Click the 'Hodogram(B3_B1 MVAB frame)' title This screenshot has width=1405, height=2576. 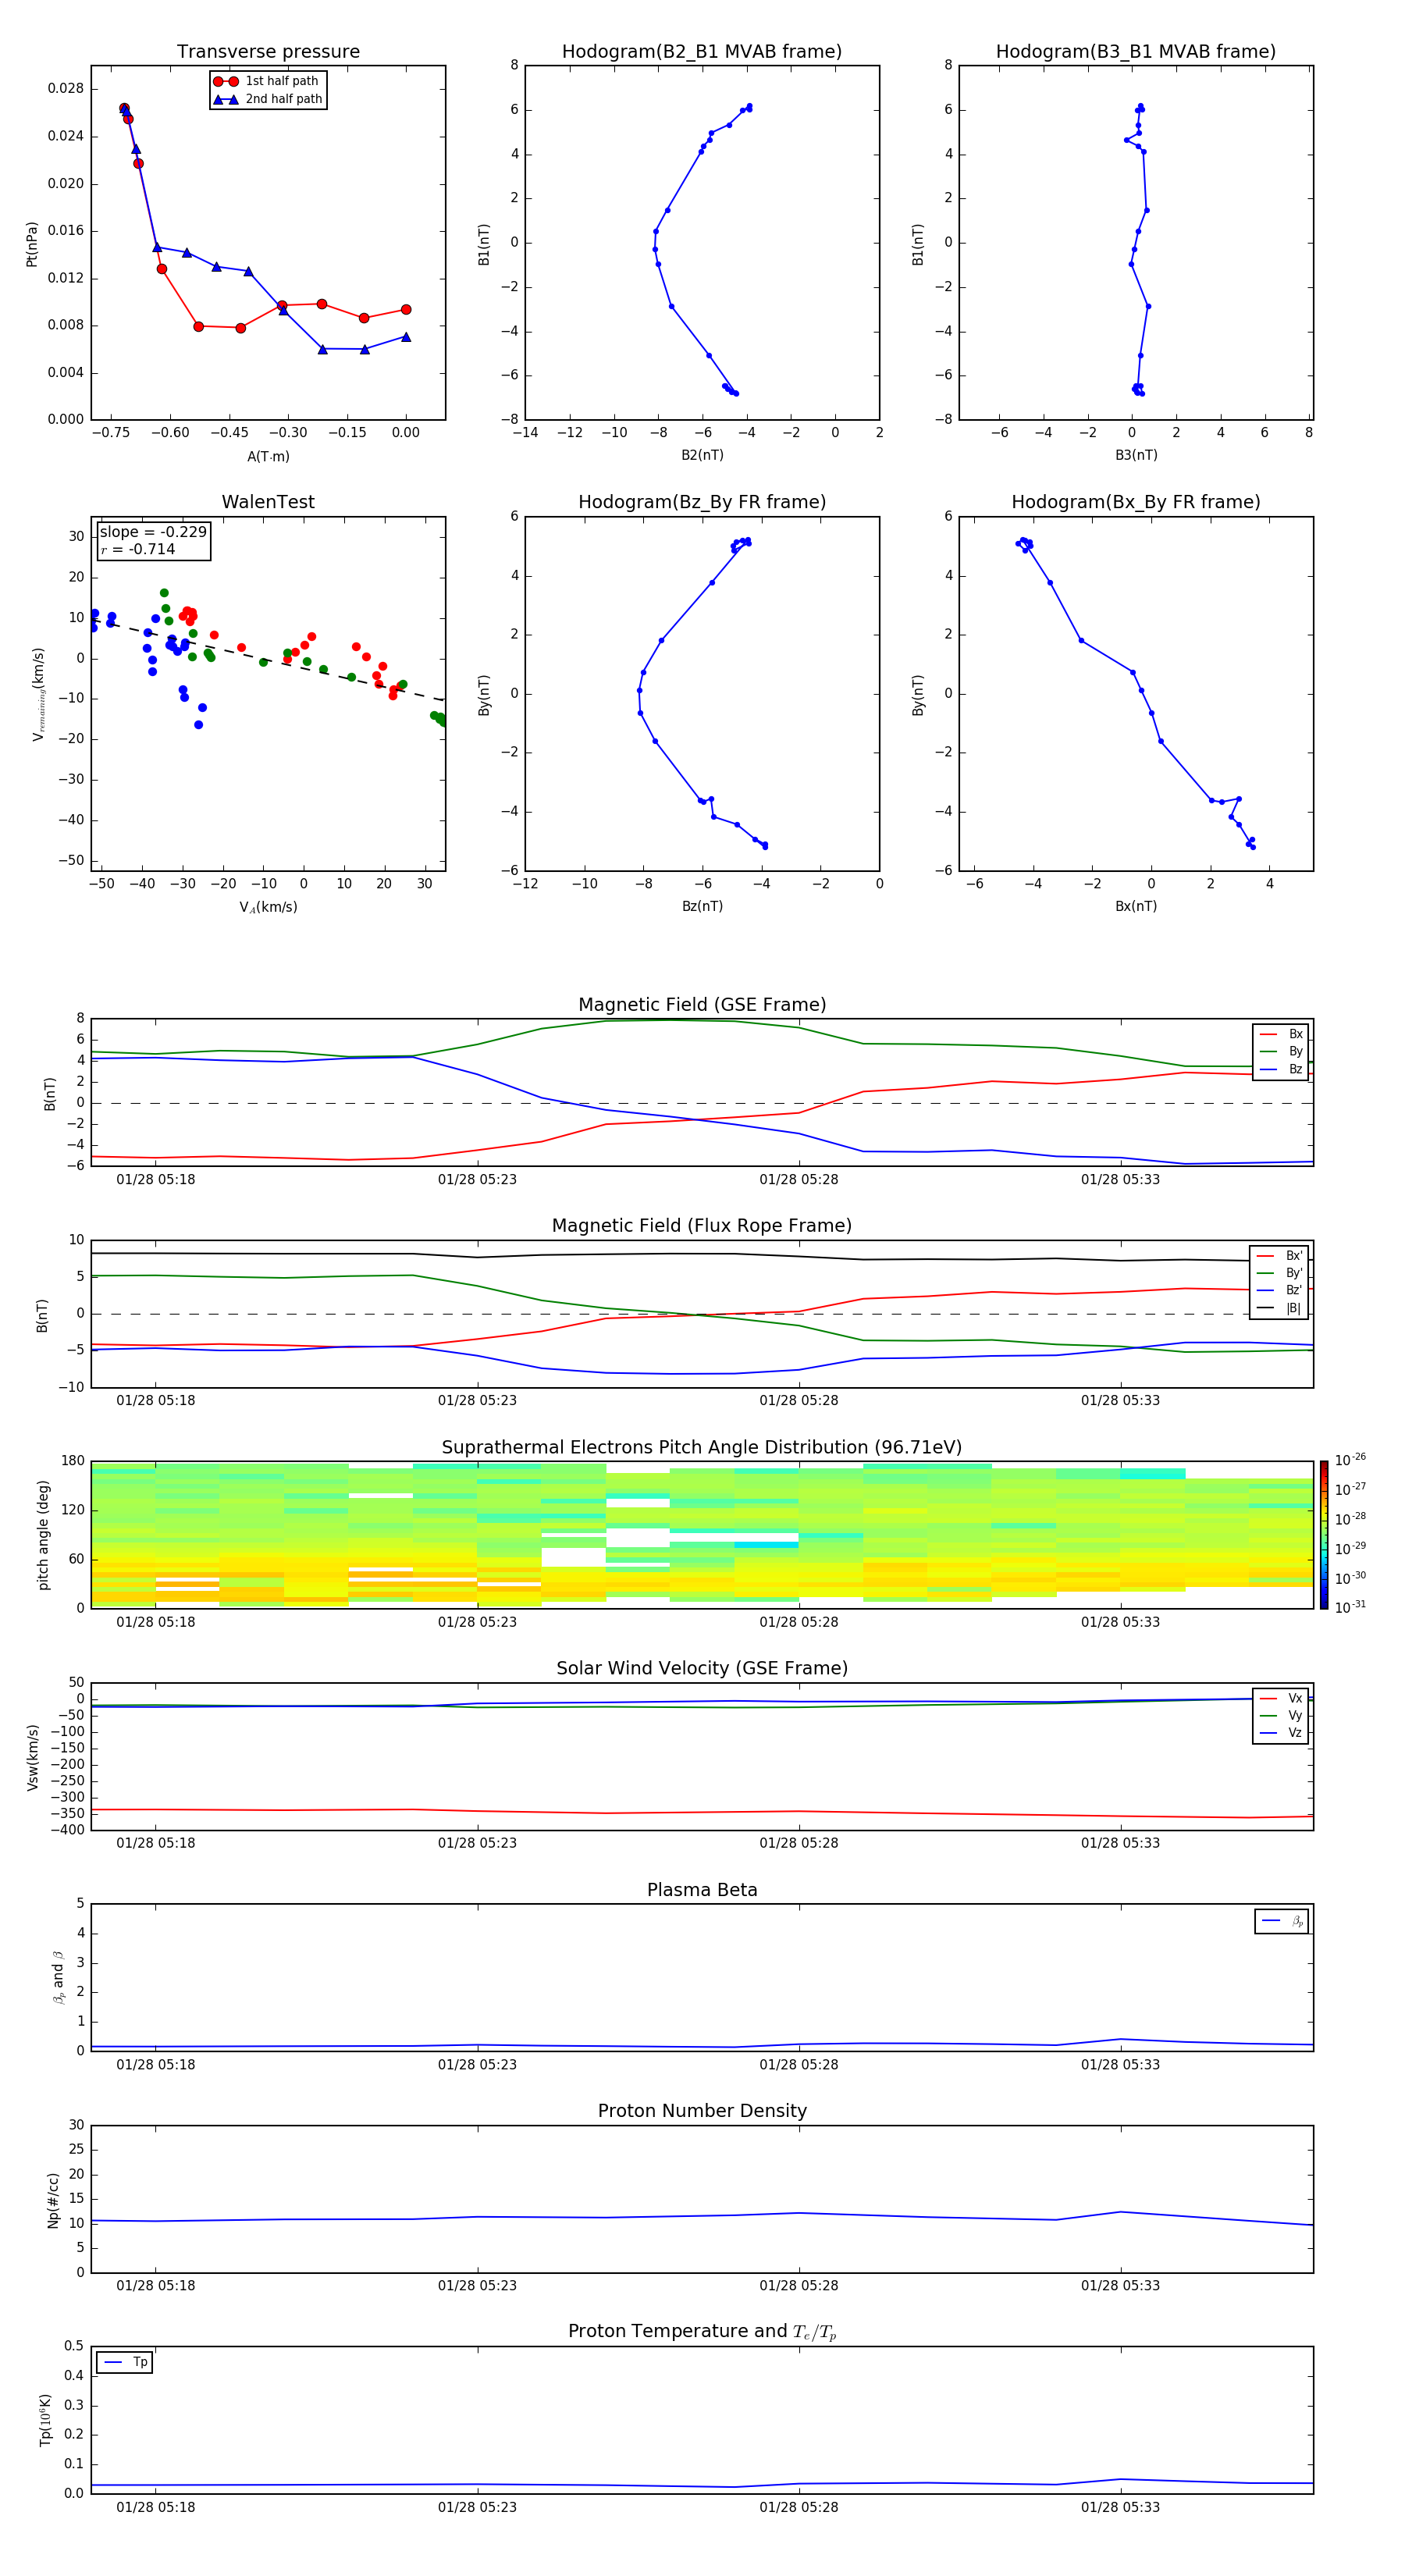(1136, 52)
